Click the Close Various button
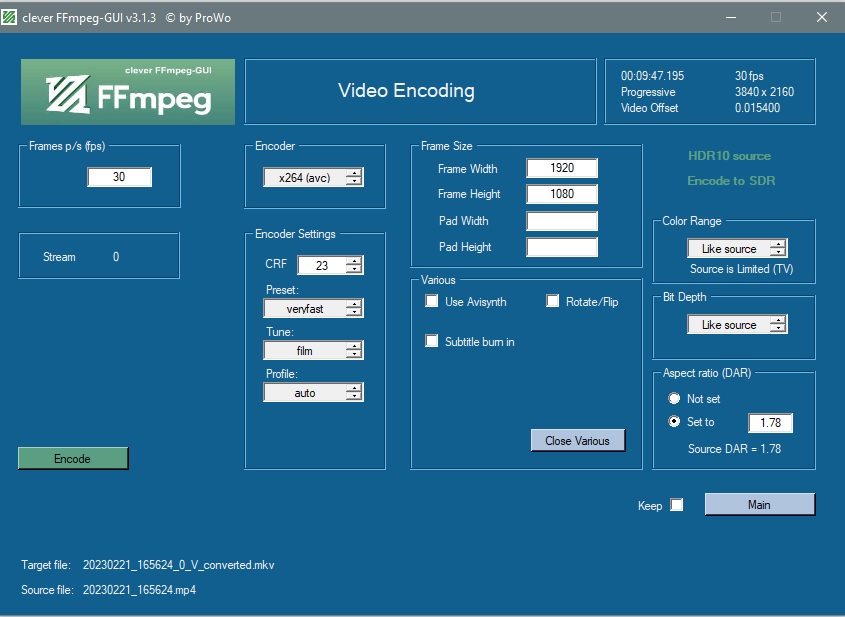Screen dimensions: 845x617 [x=578, y=440]
